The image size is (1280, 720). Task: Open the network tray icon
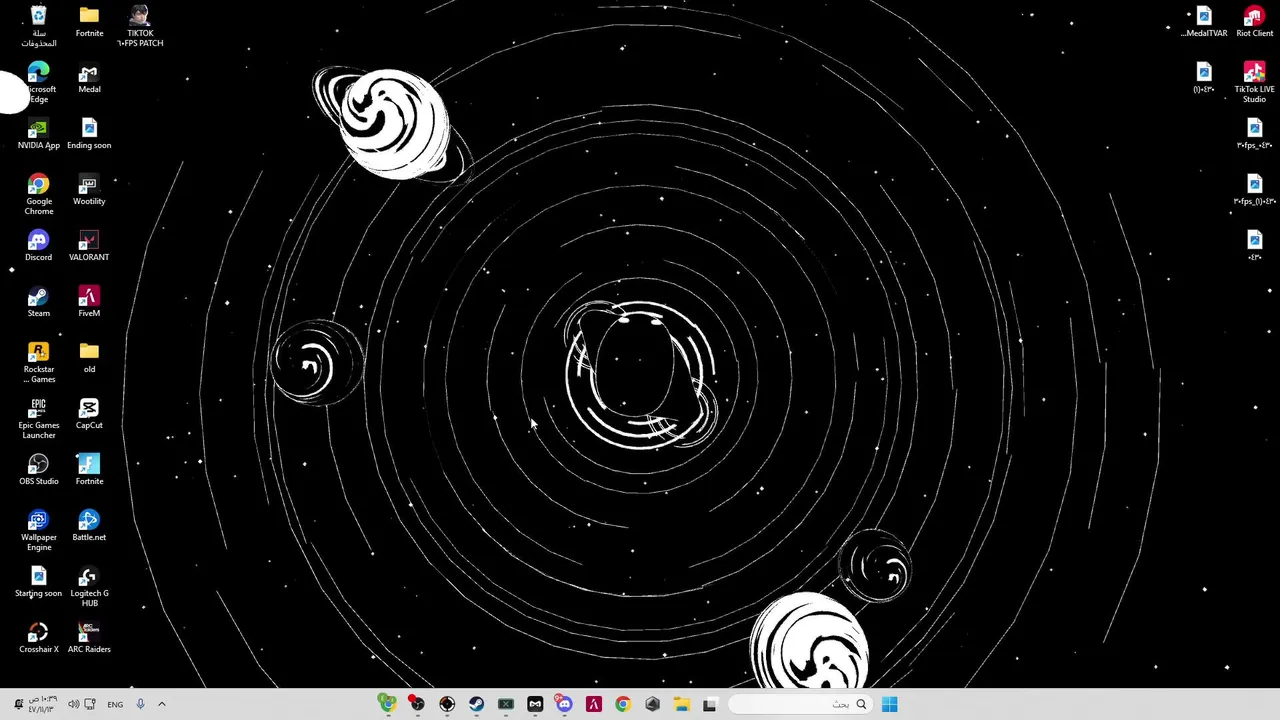click(x=90, y=704)
